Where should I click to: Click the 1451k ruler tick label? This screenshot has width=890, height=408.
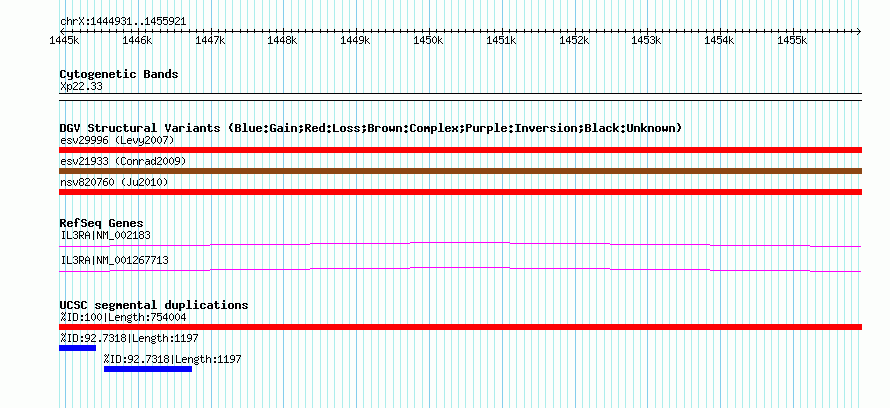click(x=501, y=41)
